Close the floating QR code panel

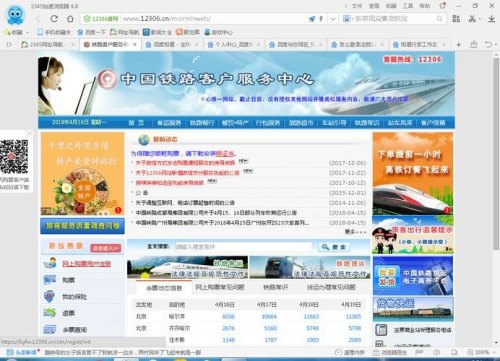(29, 133)
